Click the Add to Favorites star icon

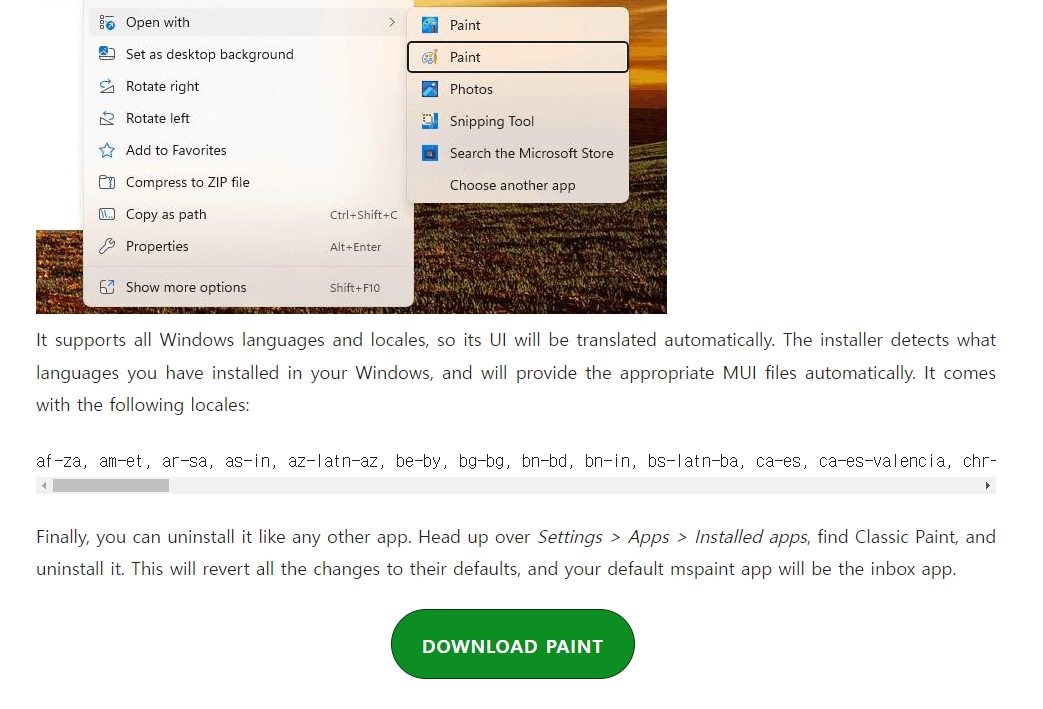(107, 150)
